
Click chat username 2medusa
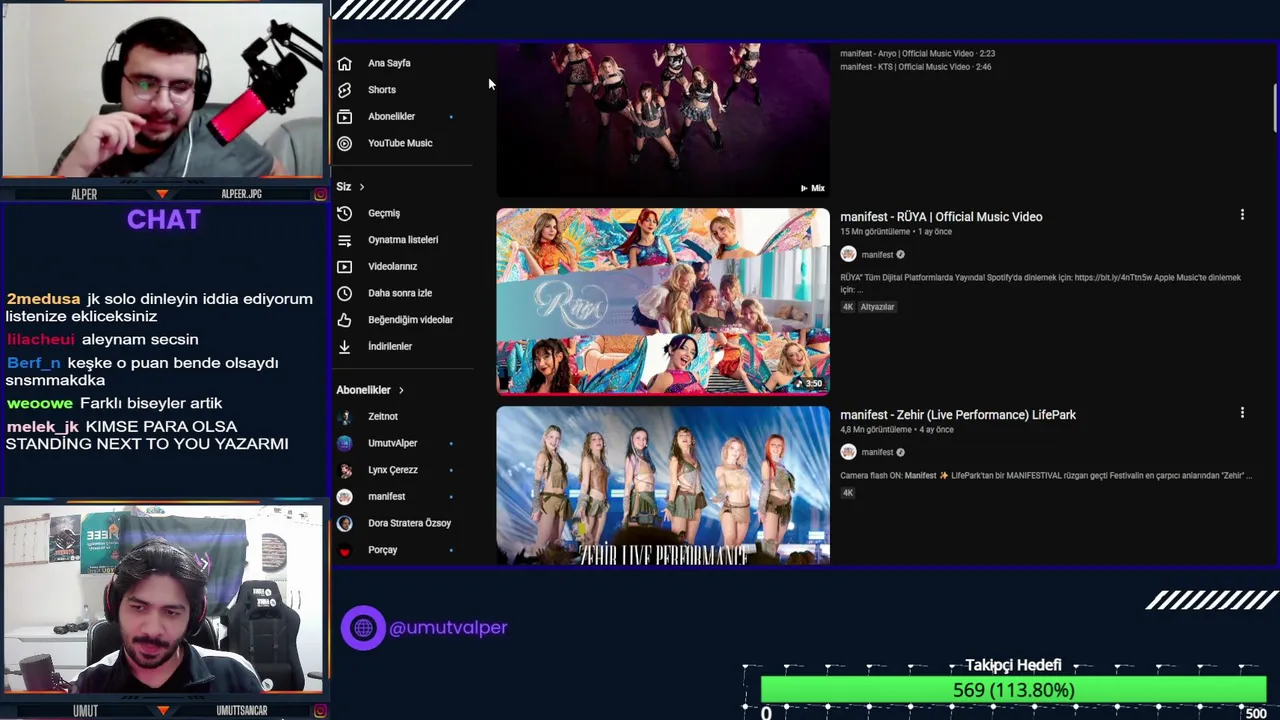coord(43,299)
